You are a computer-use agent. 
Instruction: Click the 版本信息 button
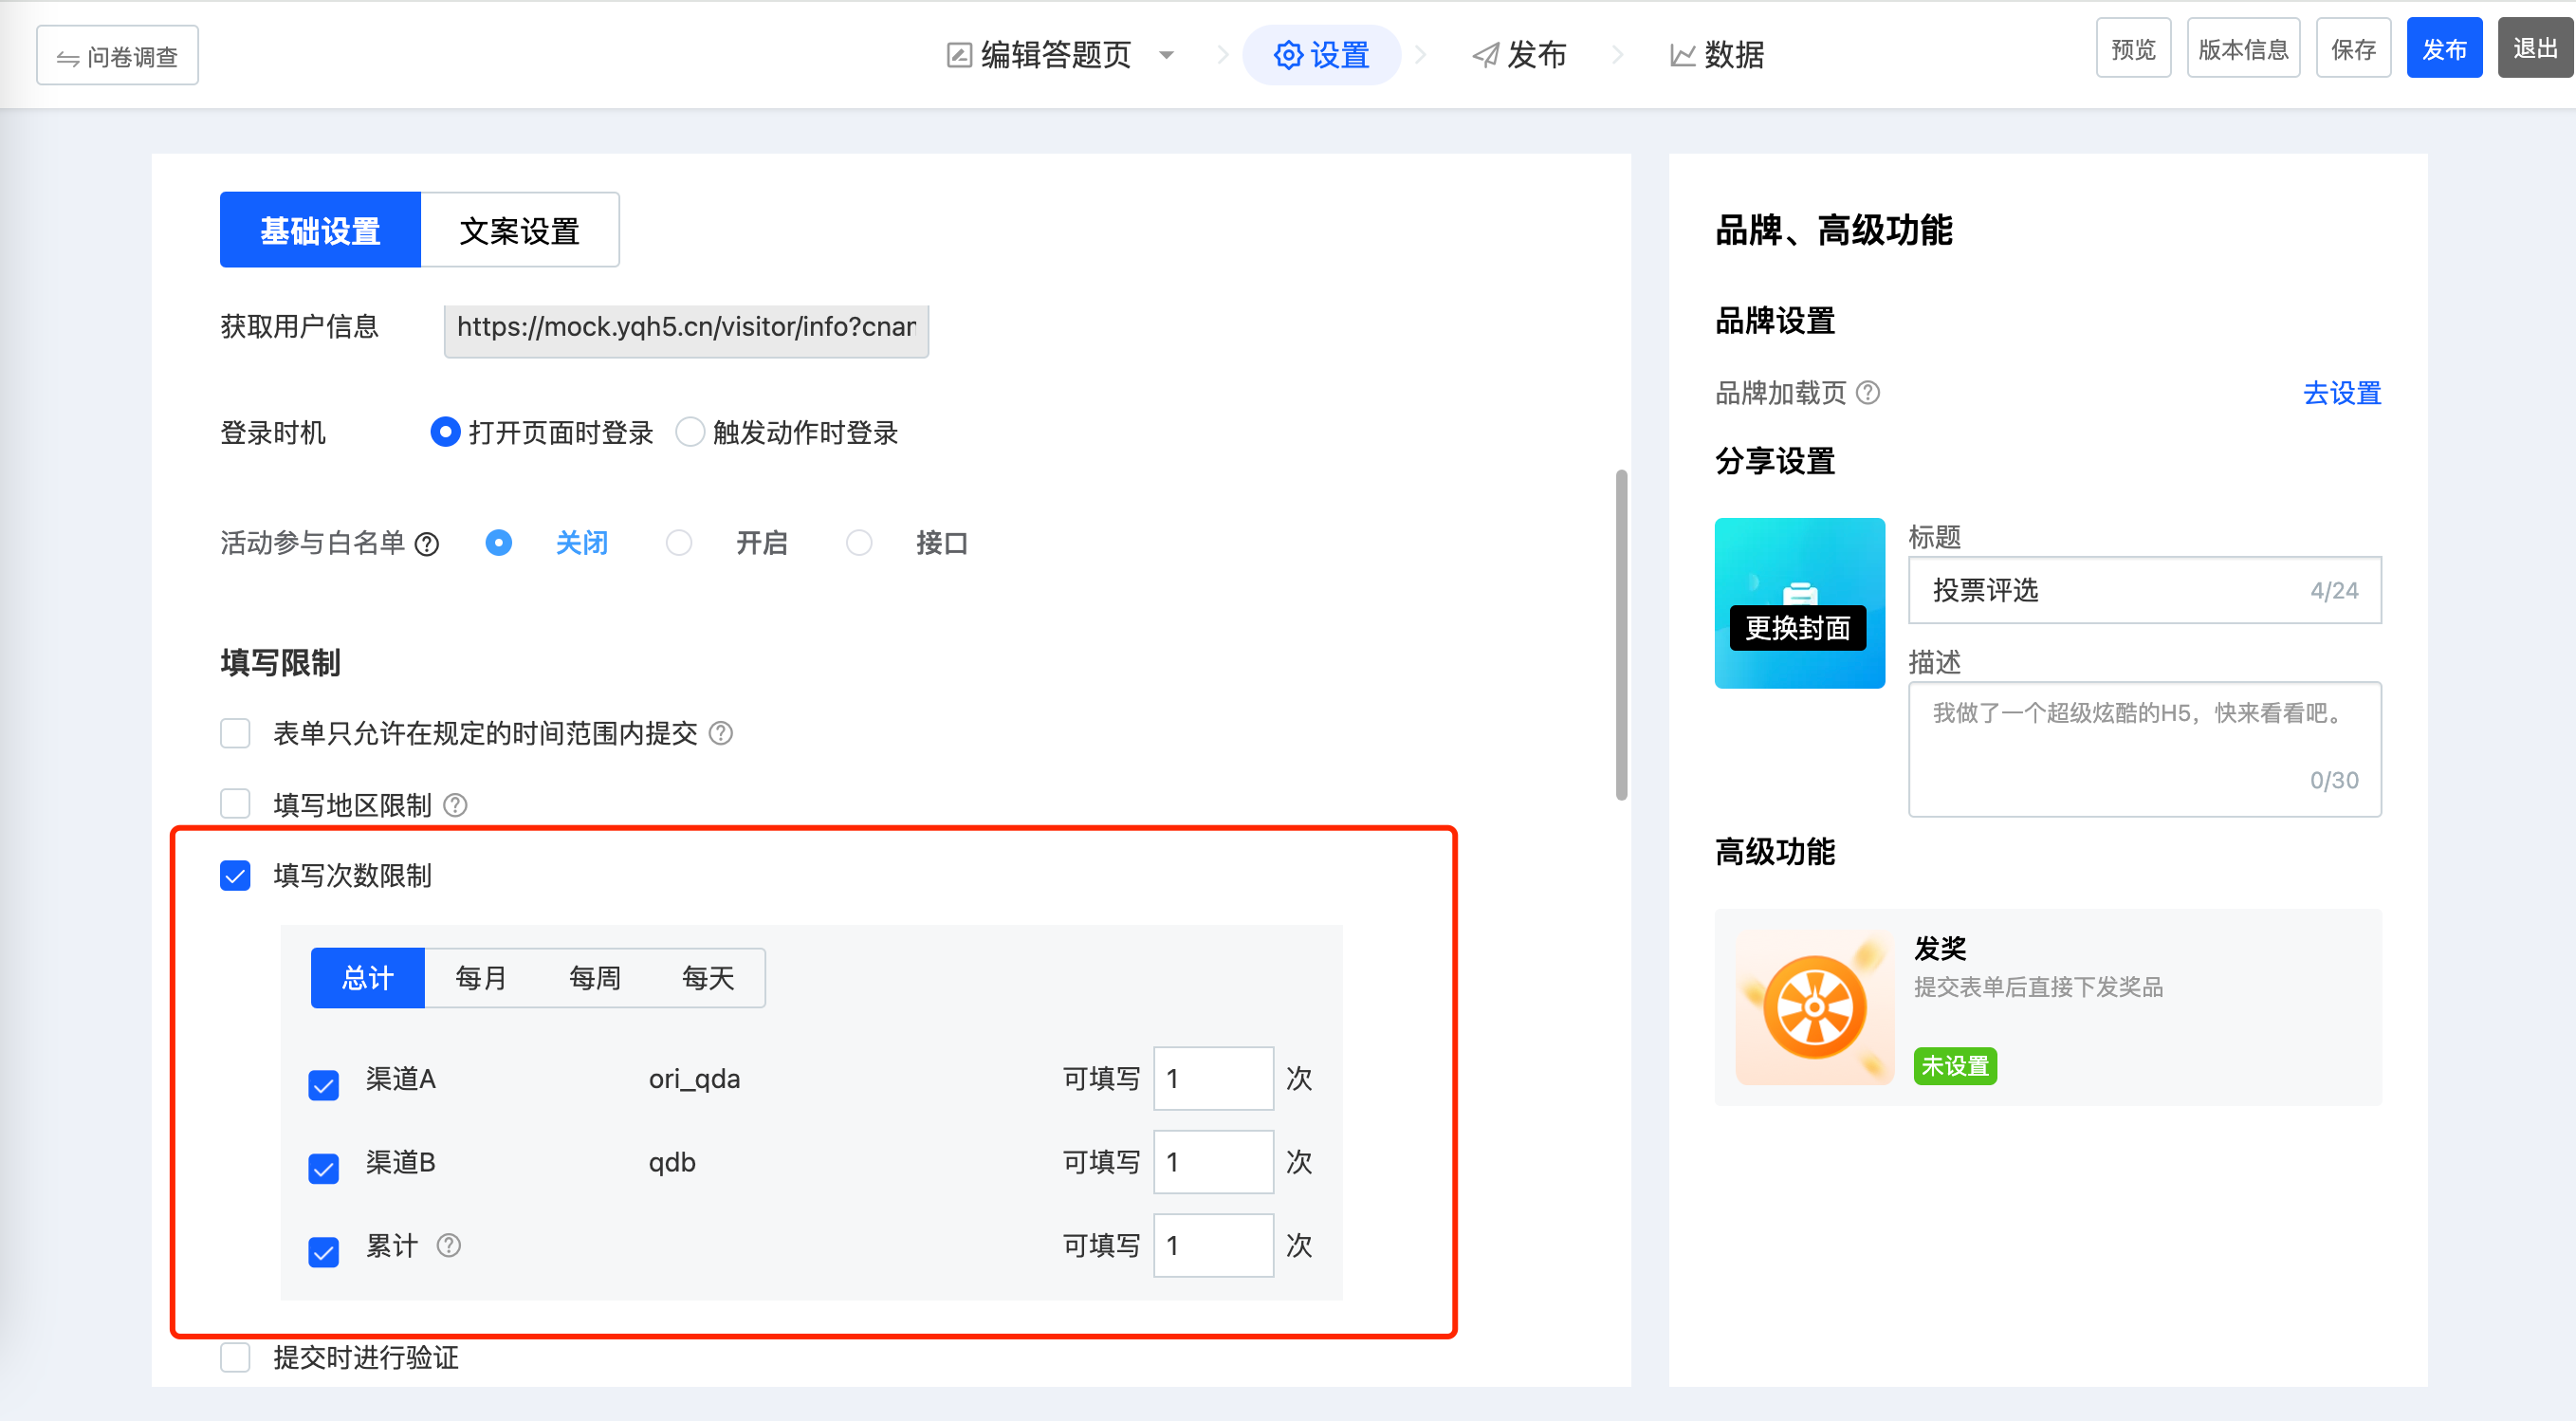click(x=2243, y=49)
